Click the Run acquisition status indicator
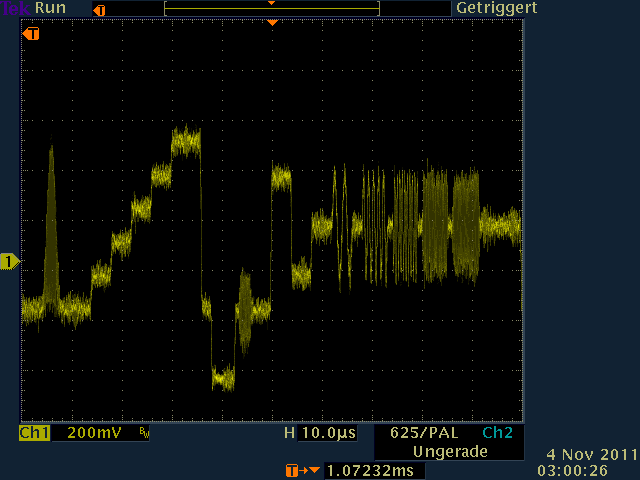This screenshot has width=640, height=480. 50,7
